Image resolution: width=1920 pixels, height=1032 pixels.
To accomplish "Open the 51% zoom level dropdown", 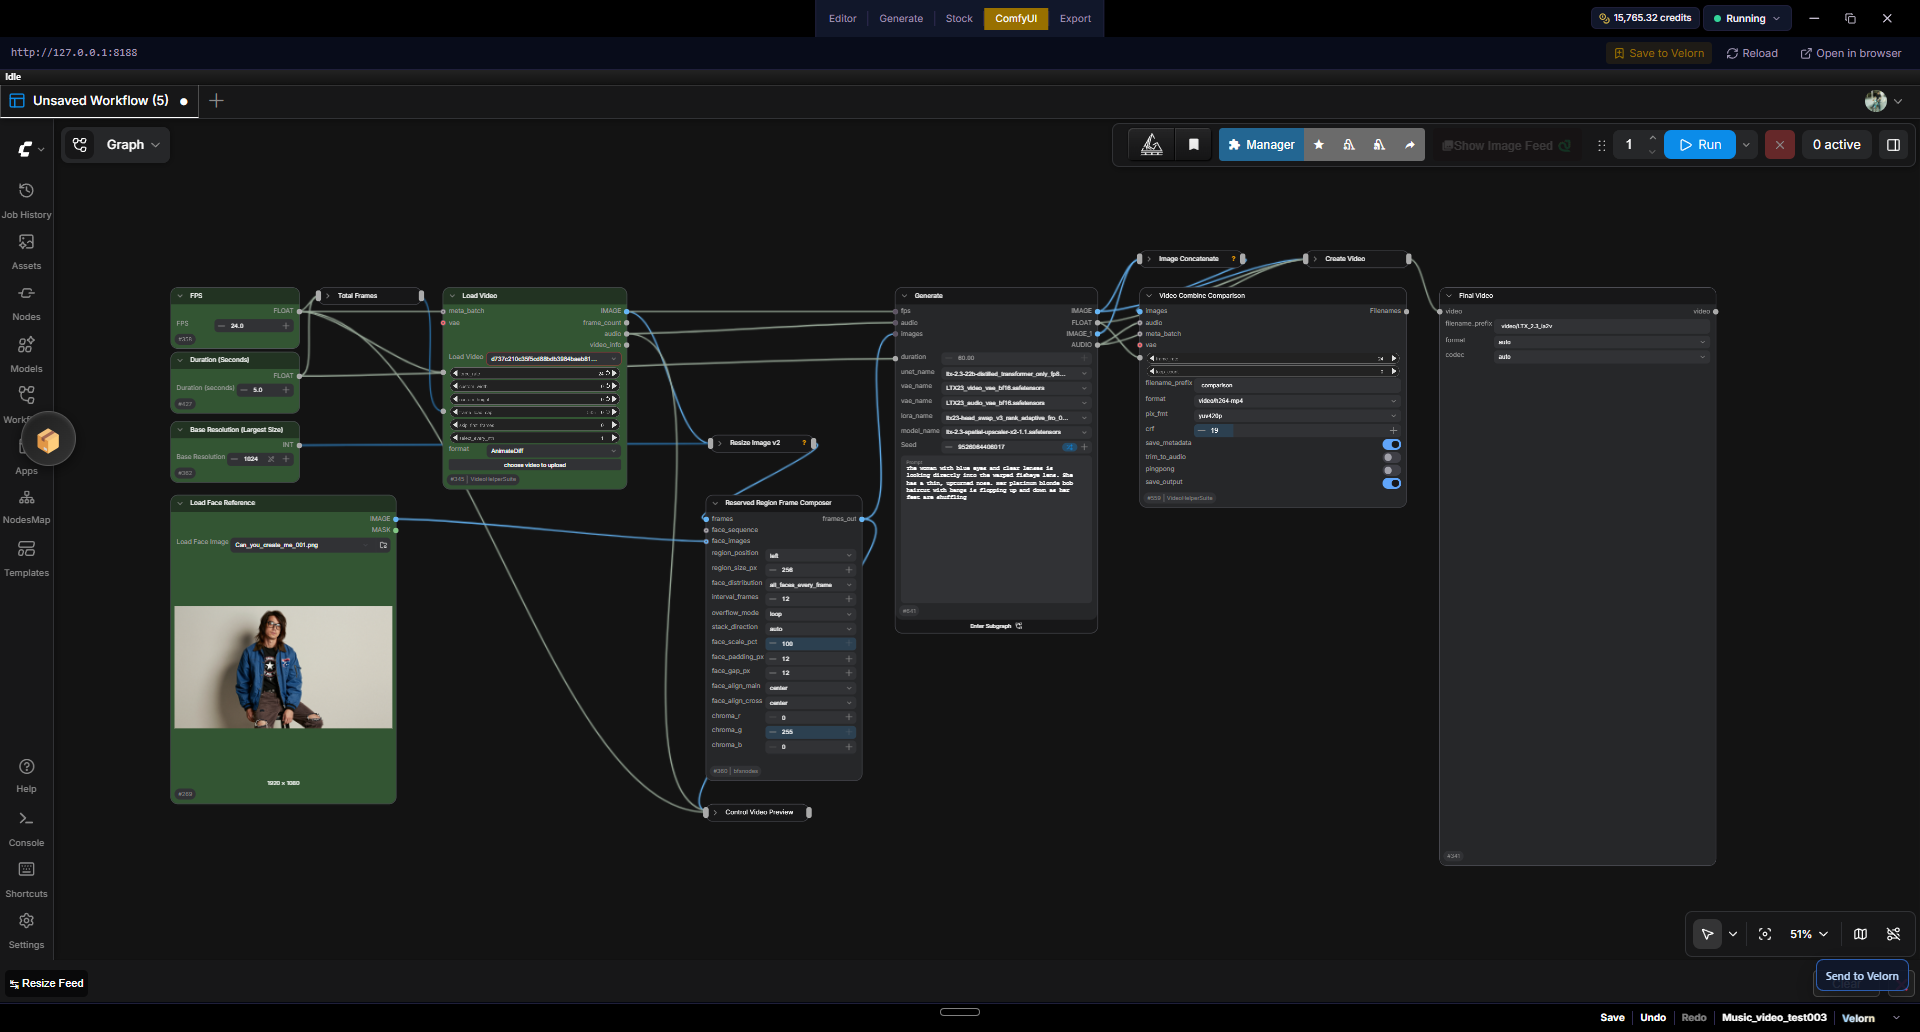I will 1808,934.
